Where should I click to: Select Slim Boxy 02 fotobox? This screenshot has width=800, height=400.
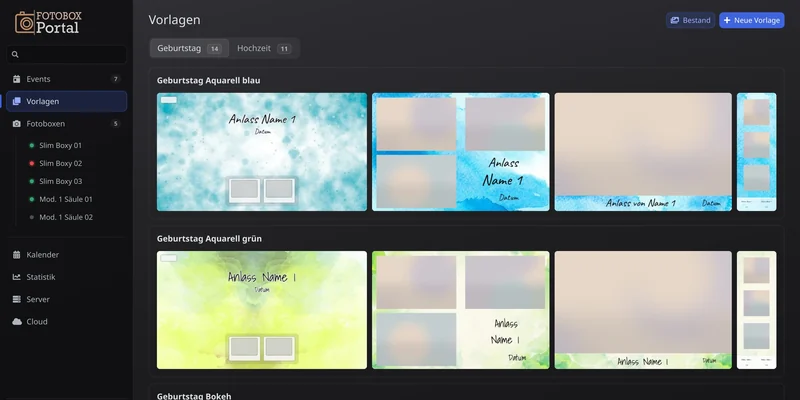coord(60,163)
